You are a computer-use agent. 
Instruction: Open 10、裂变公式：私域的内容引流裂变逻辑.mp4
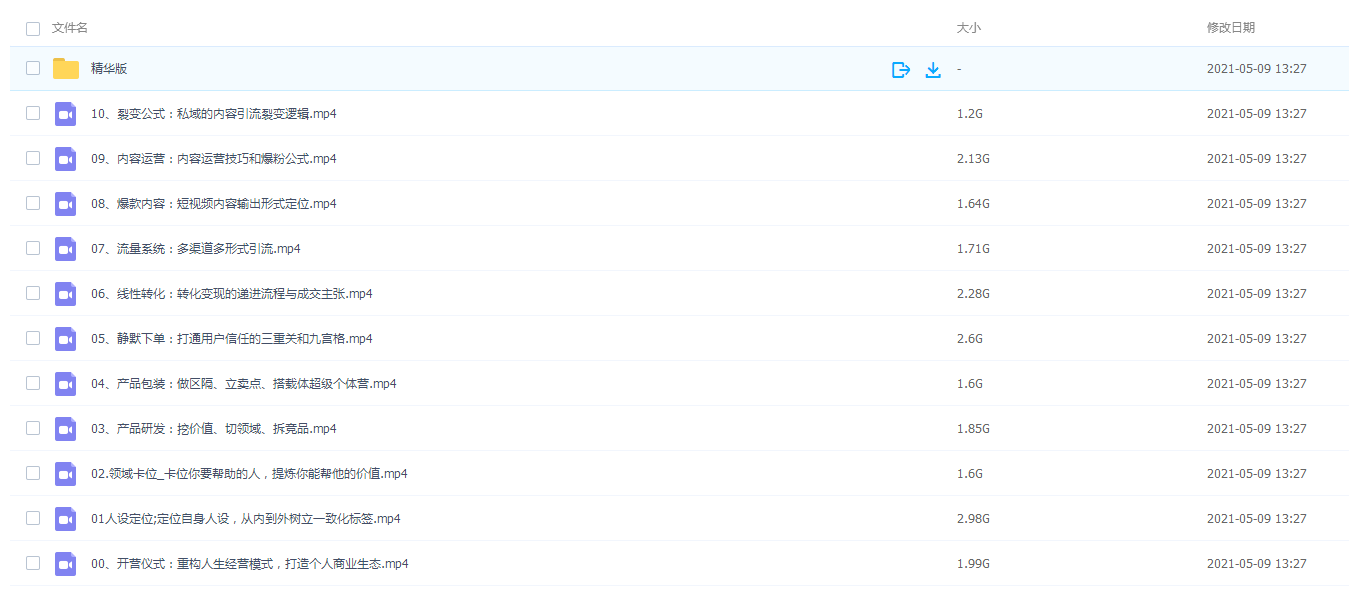point(214,114)
